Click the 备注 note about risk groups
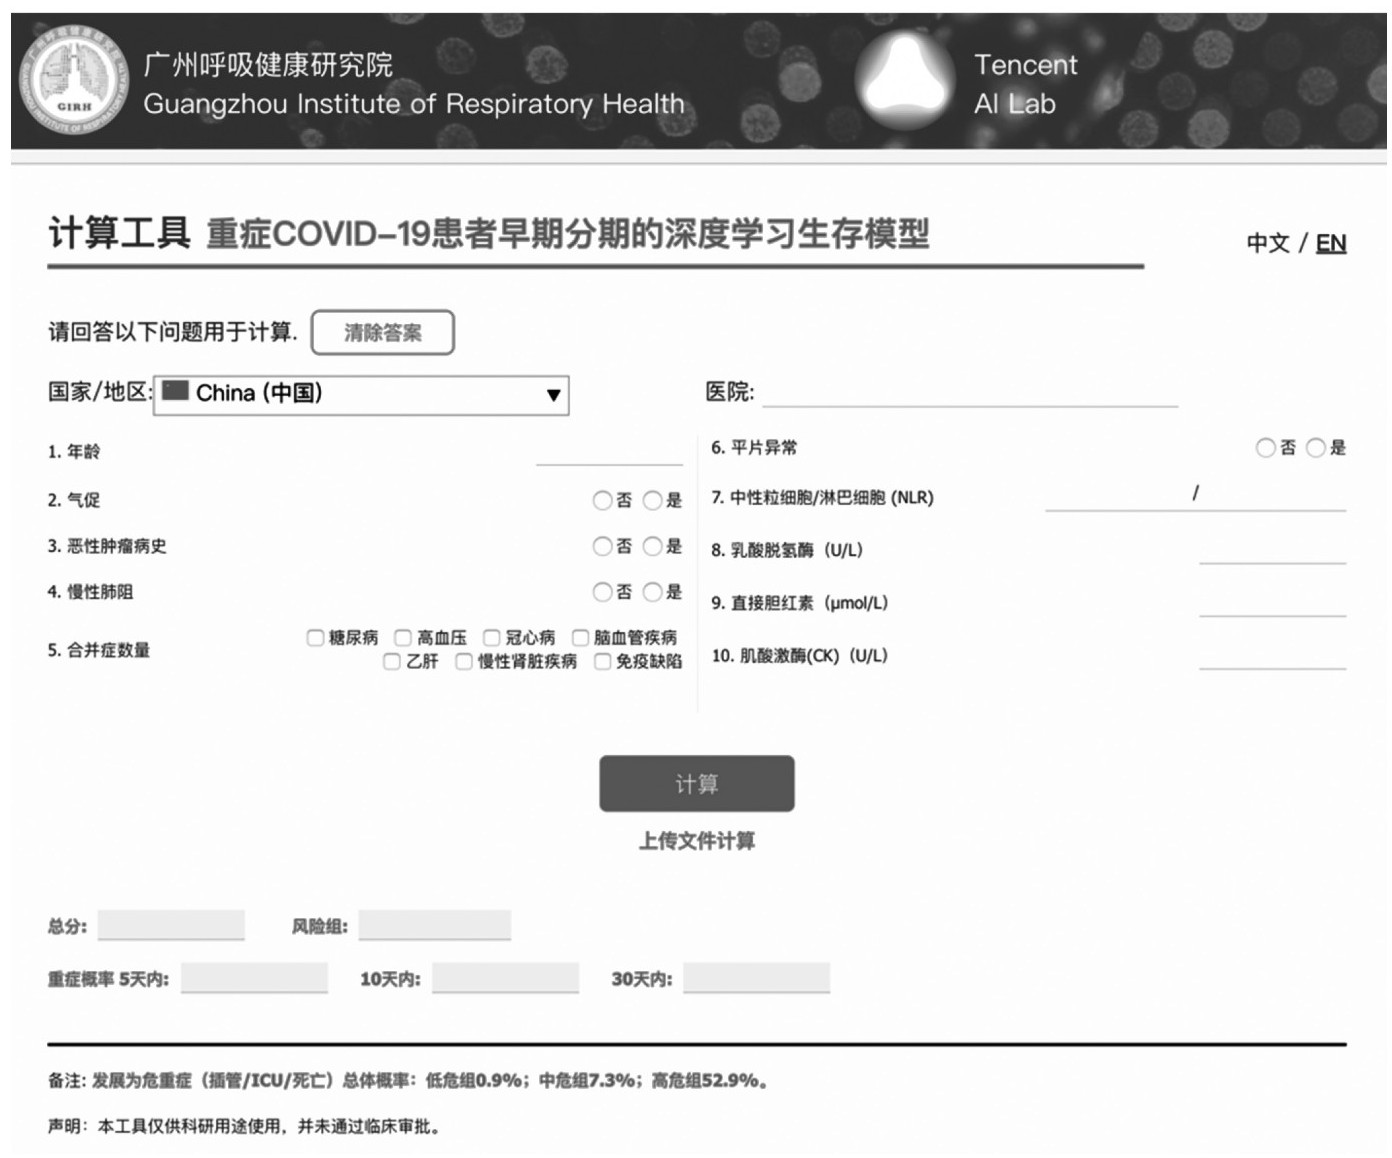This screenshot has height=1158, width=1392. 408,1081
